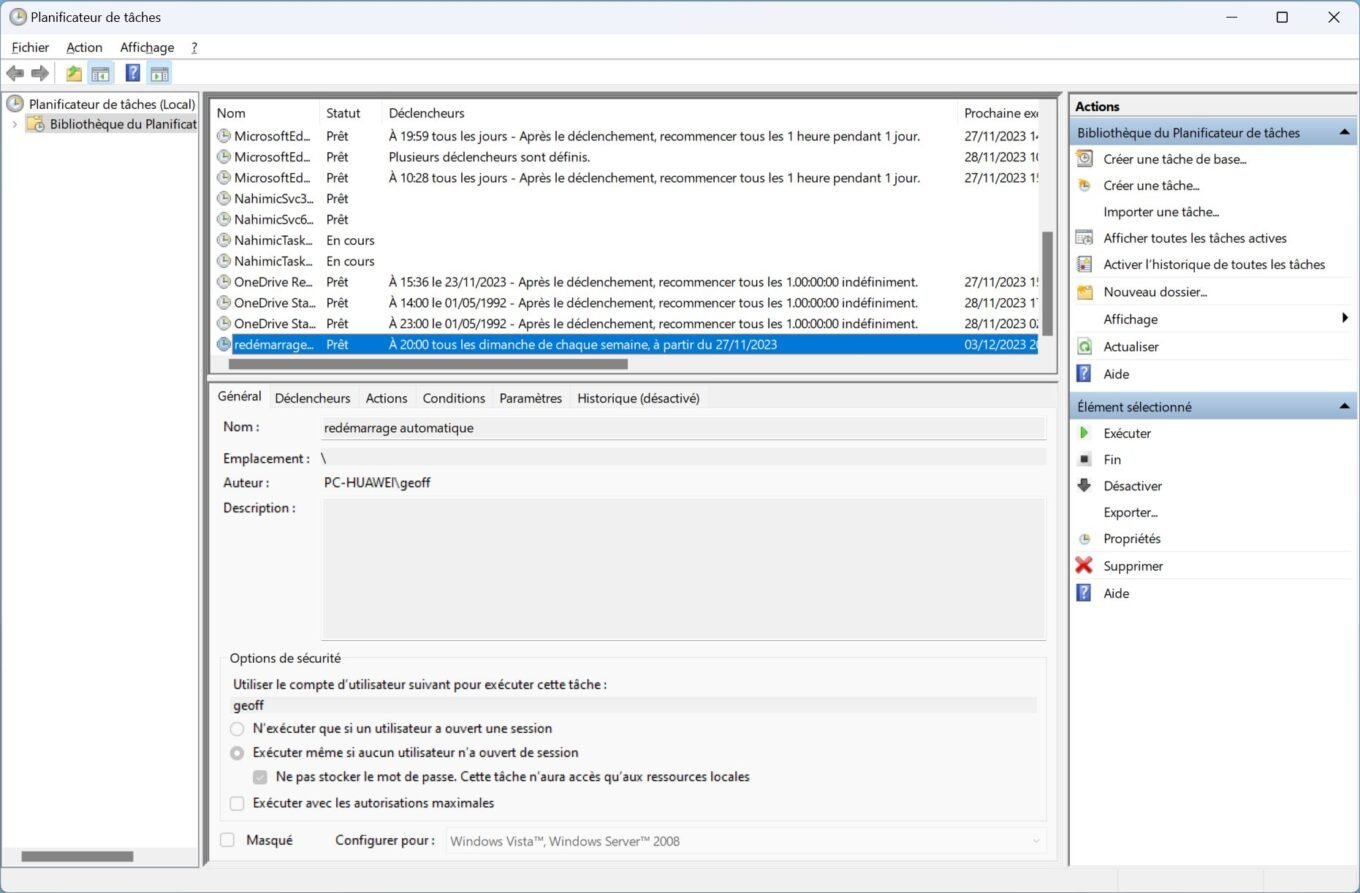Click the Planificateur de tâches title bar icon
The image size is (1360, 893).
point(18,17)
